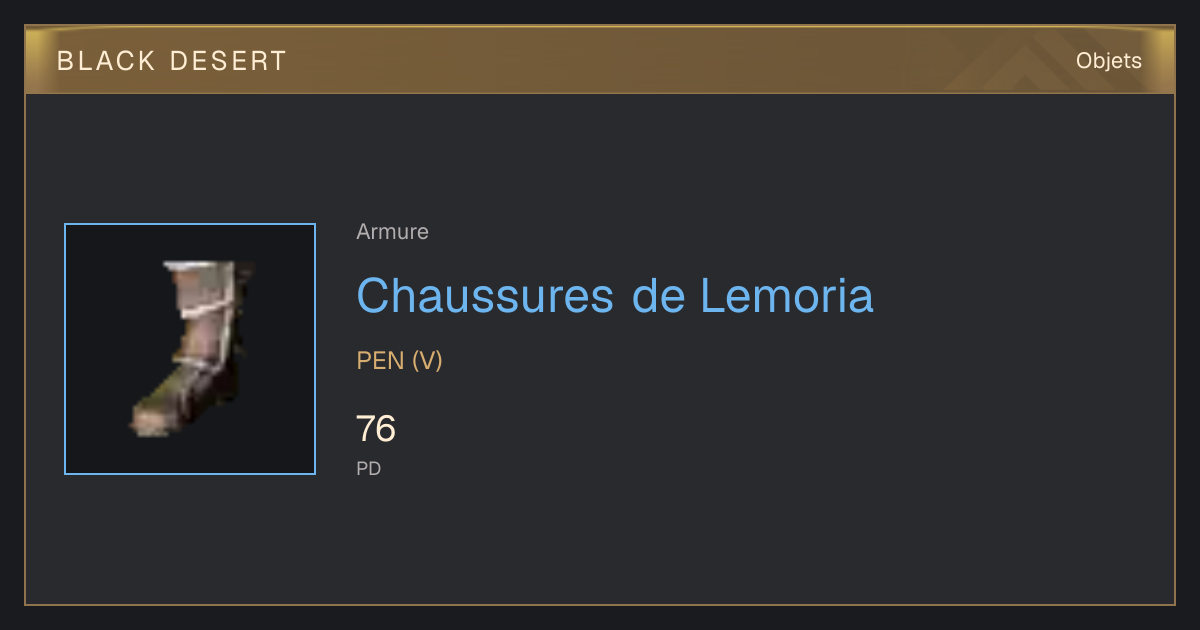1200x630 pixels.
Task: Click the BLACK DESERT header title
Action: pos(172,61)
